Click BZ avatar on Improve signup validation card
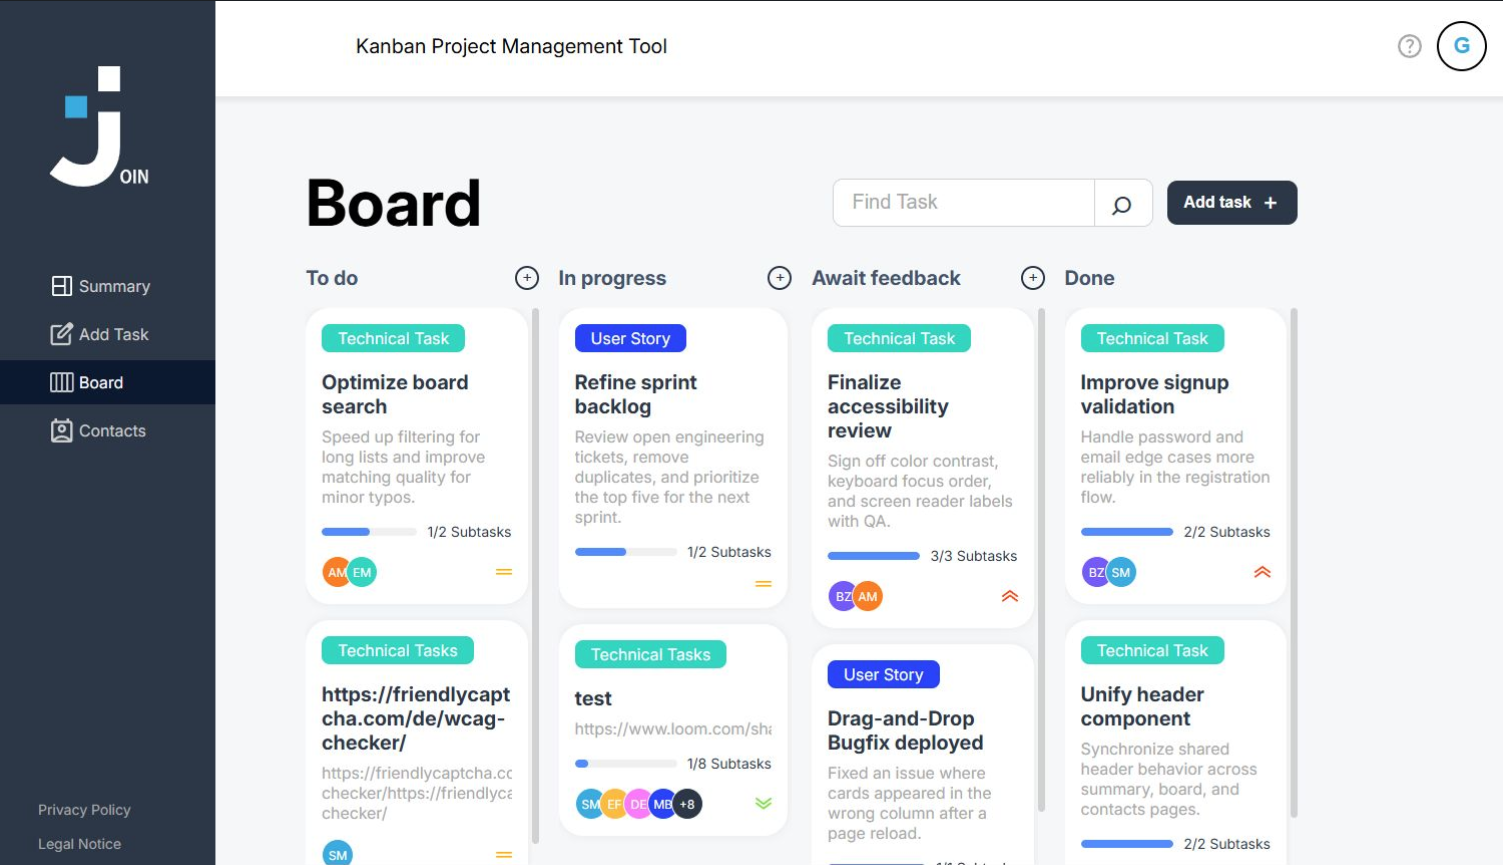Screen dimensions: 1503x865 [1094, 572]
